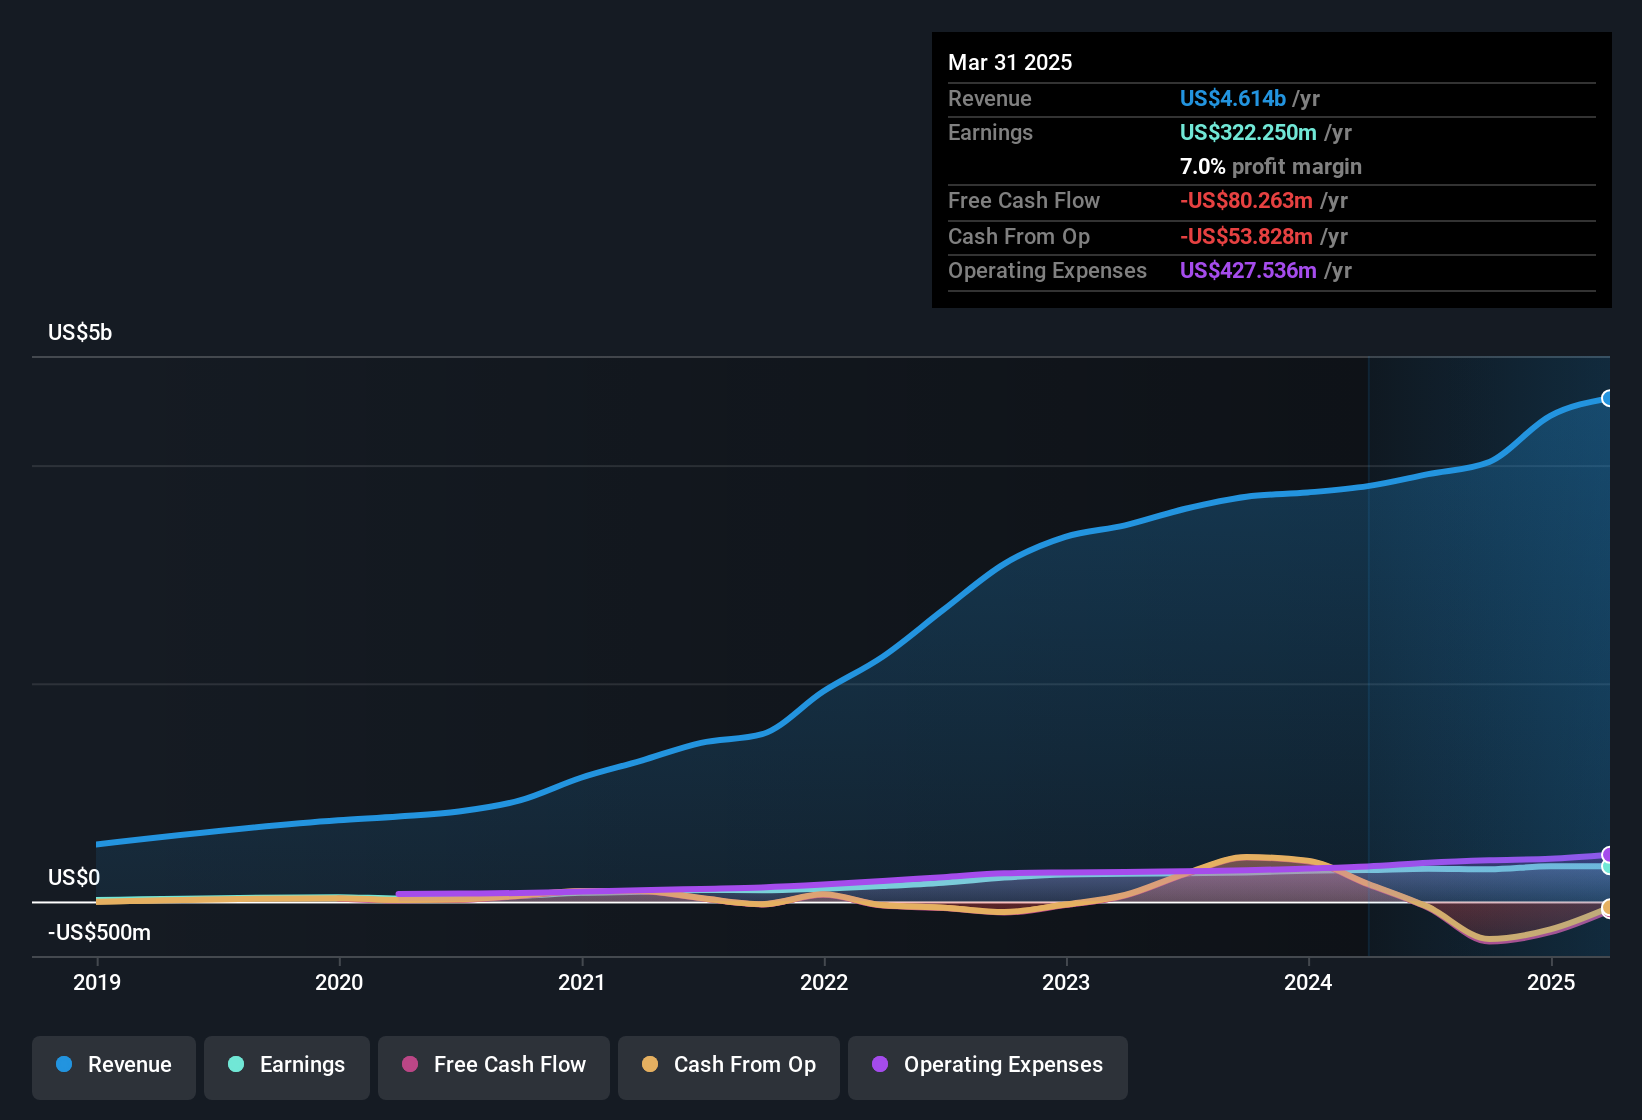Click the US$427.536m operating expenses value

coord(1248,270)
